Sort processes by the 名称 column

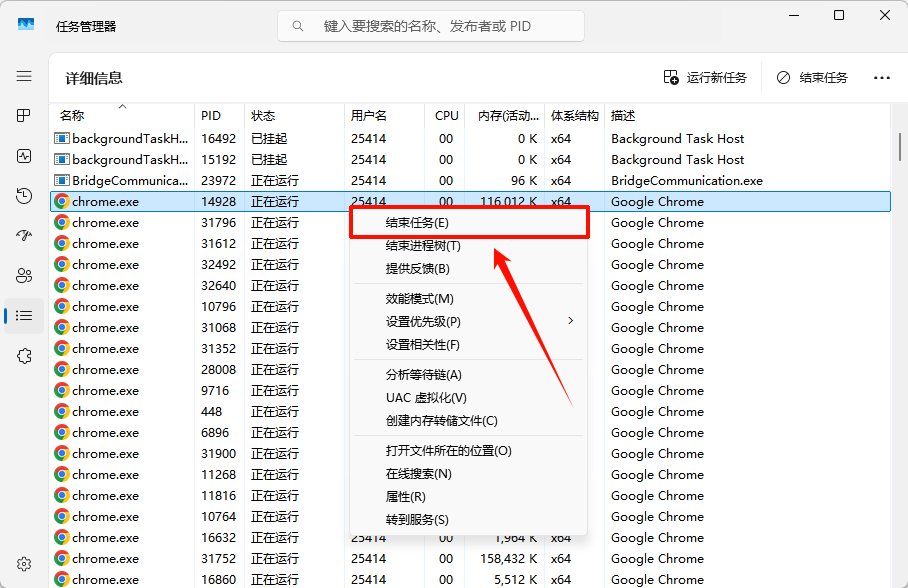72,115
